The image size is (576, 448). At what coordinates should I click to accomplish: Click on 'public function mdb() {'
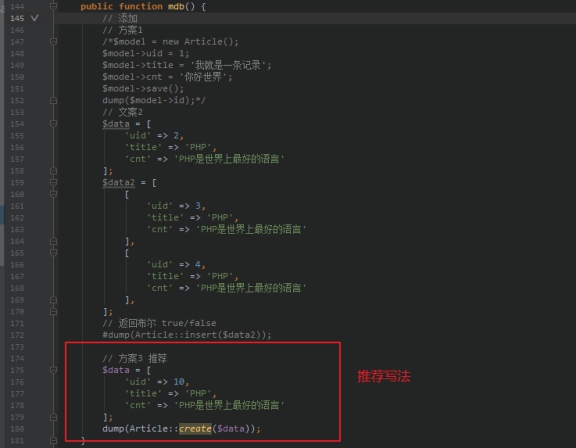tap(143, 7)
